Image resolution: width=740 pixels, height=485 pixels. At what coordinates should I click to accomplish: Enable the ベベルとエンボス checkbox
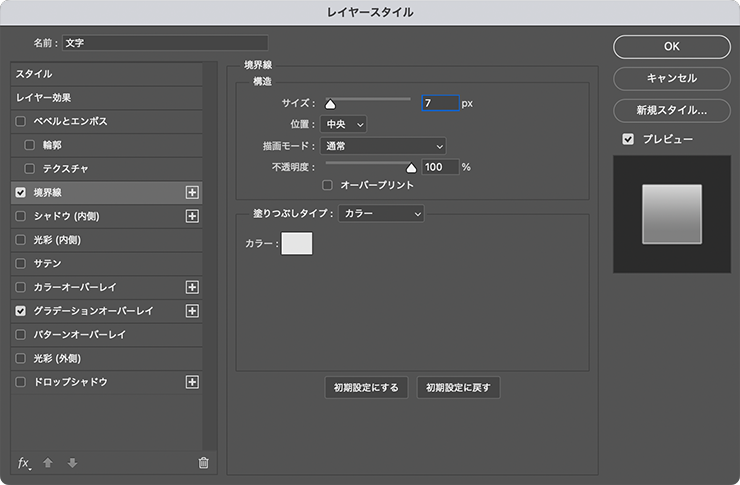point(21,121)
